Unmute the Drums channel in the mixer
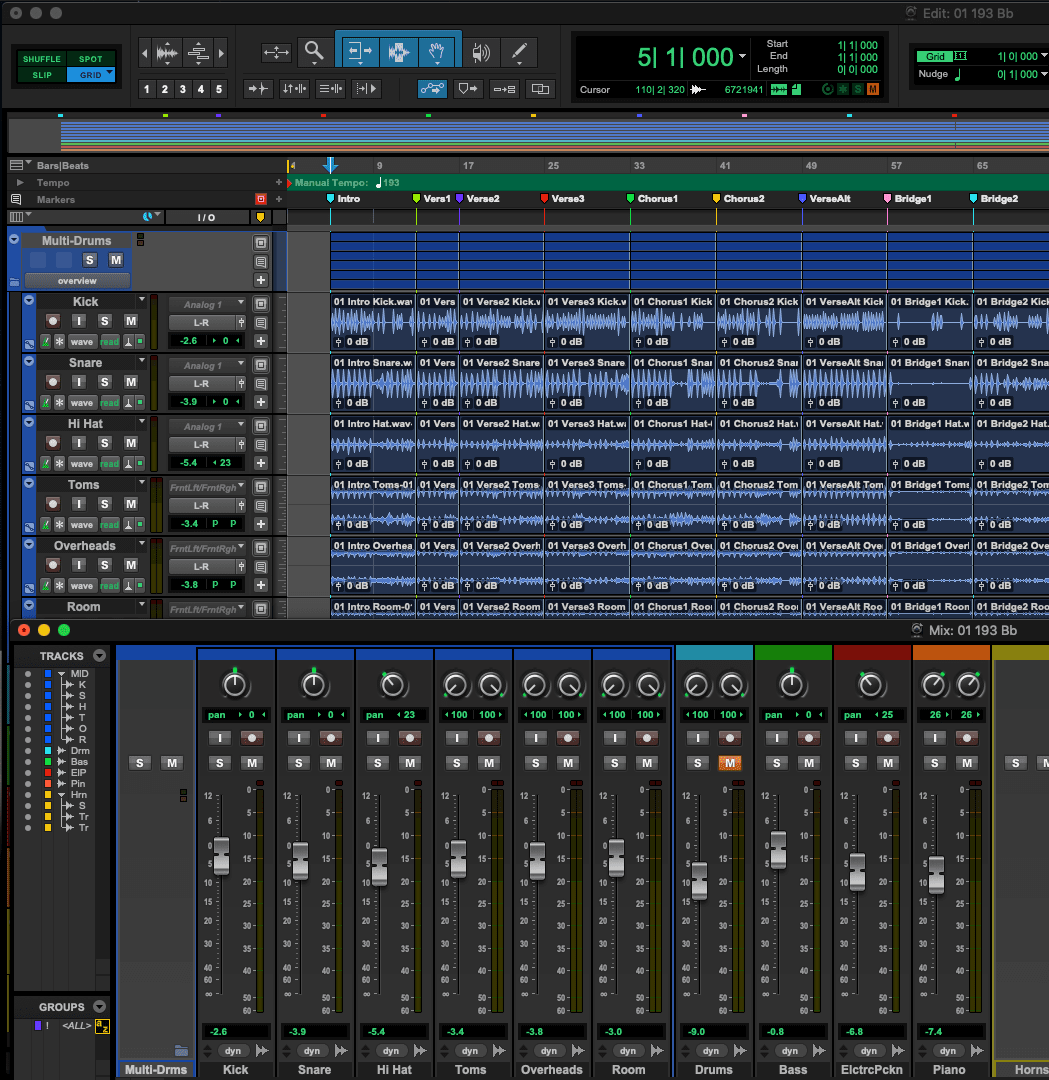Screen dimensions: 1049x1080 (x=729, y=763)
